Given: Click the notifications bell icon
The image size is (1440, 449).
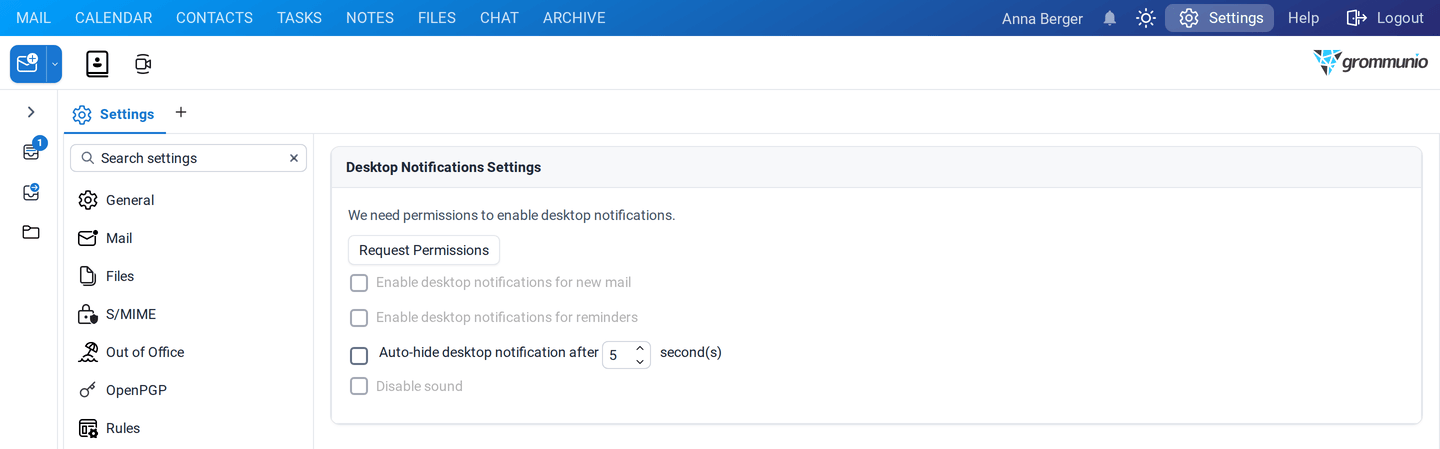Looking at the screenshot, I should pyautogui.click(x=1110, y=18).
